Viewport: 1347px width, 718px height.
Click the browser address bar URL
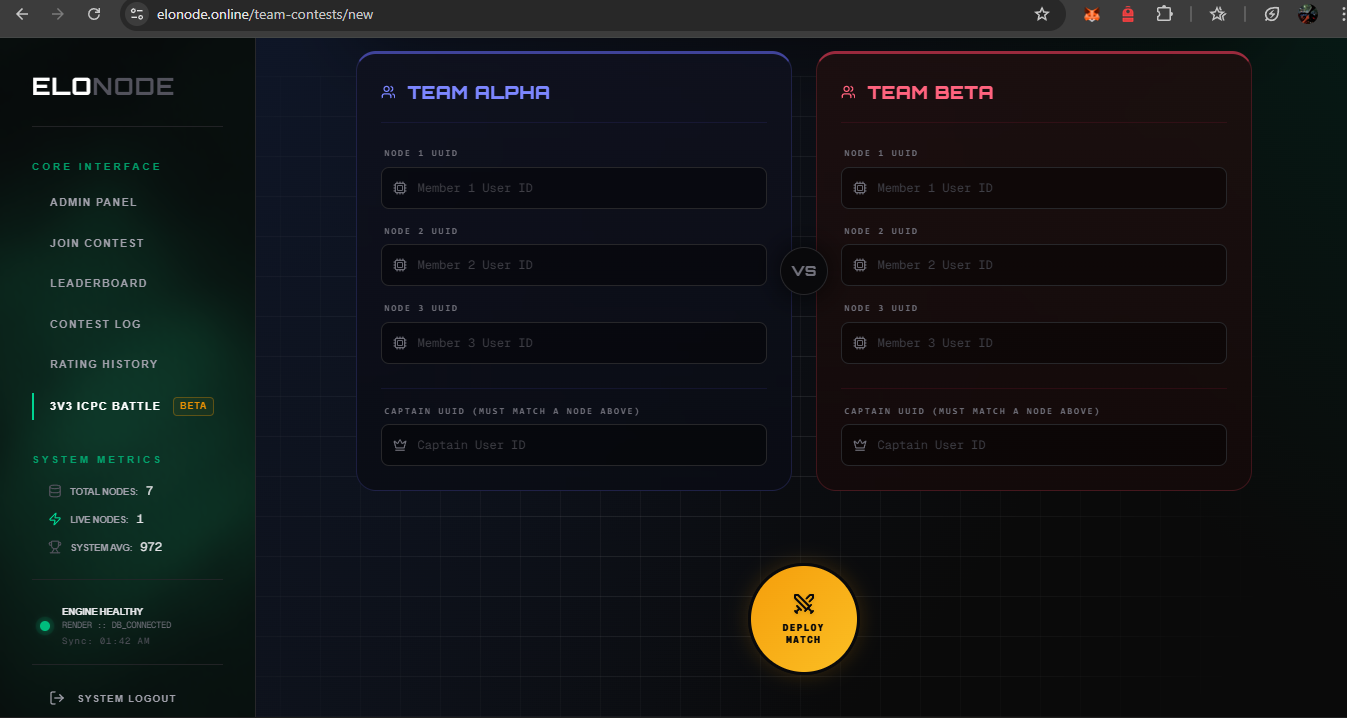pos(265,14)
